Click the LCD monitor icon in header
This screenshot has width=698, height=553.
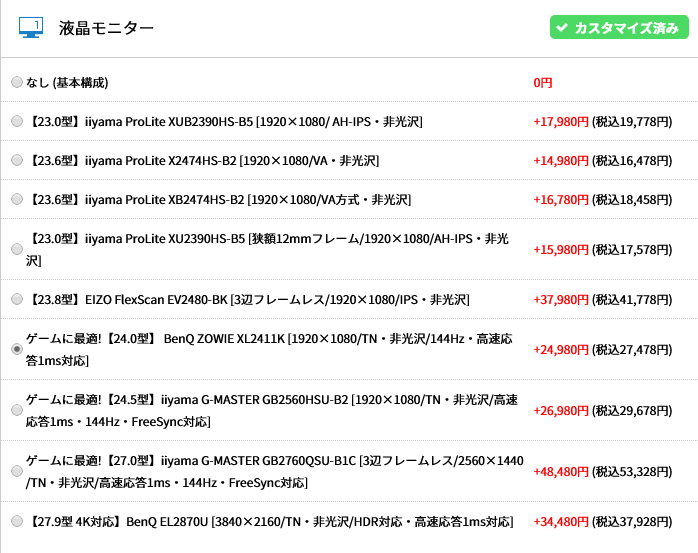click(x=30, y=27)
